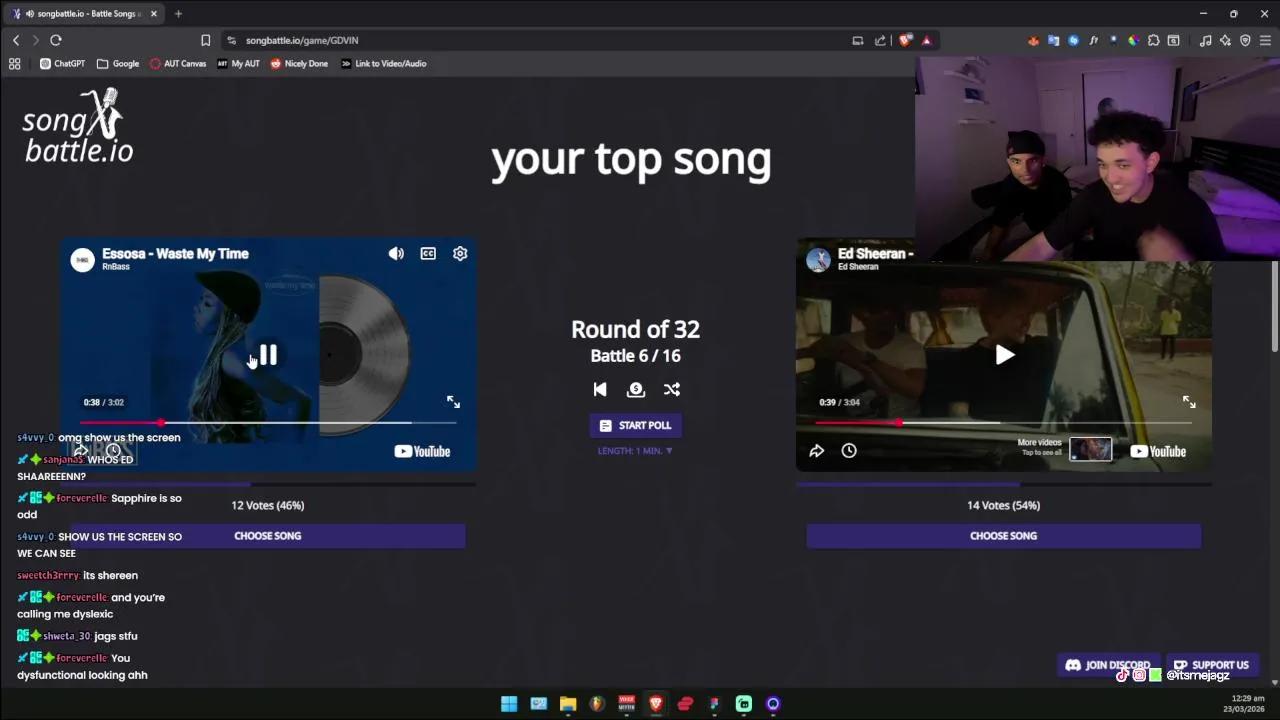
Task: Open FL Studio from taskbar
Action: (x=597, y=704)
